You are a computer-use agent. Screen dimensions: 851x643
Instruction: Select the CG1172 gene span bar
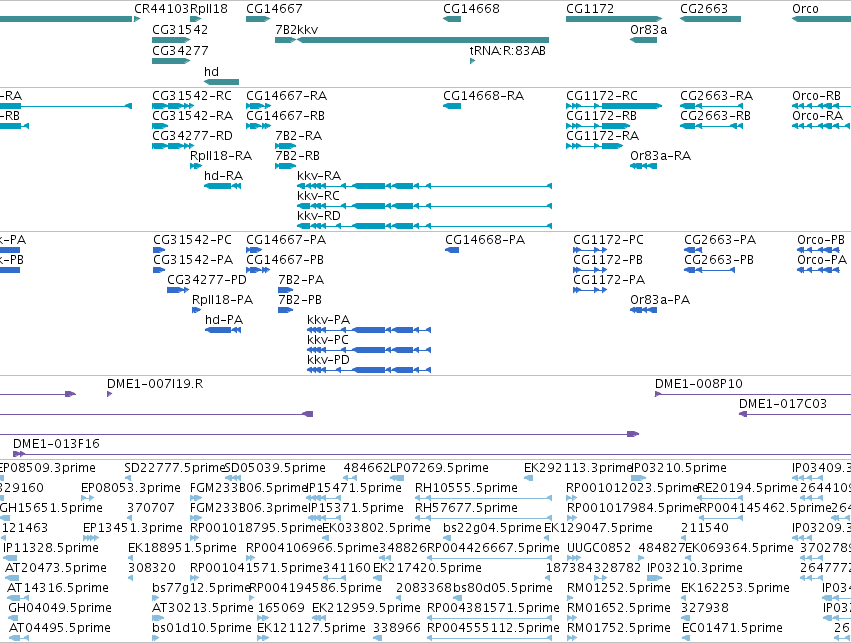[x=614, y=19]
